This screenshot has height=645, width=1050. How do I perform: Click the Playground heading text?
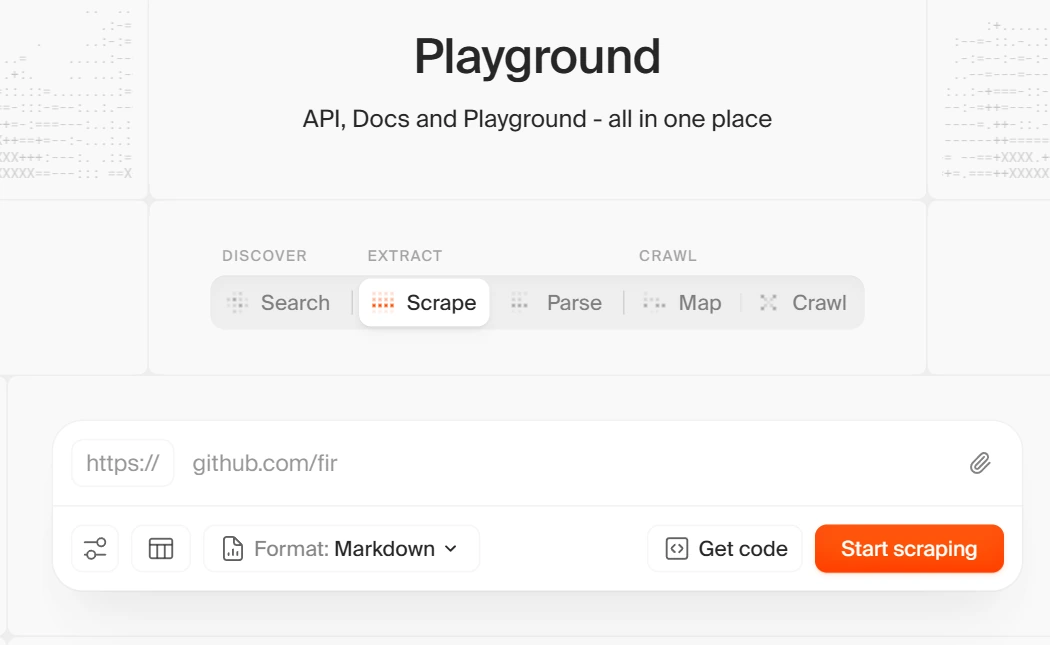(537, 57)
